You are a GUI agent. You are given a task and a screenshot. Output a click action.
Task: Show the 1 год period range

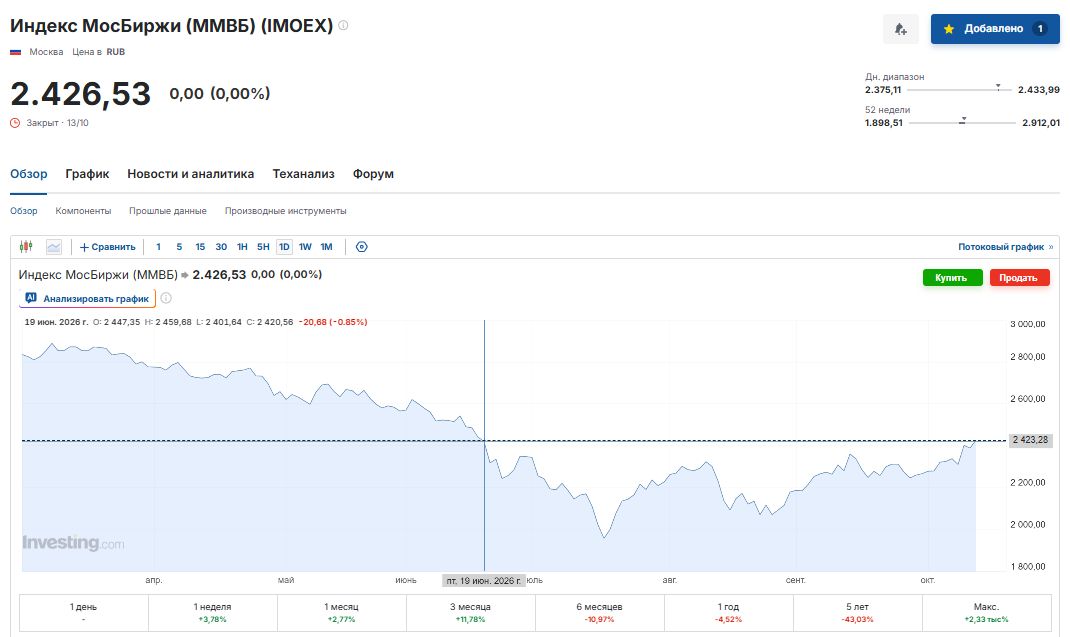pyautogui.click(x=728, y=612)
